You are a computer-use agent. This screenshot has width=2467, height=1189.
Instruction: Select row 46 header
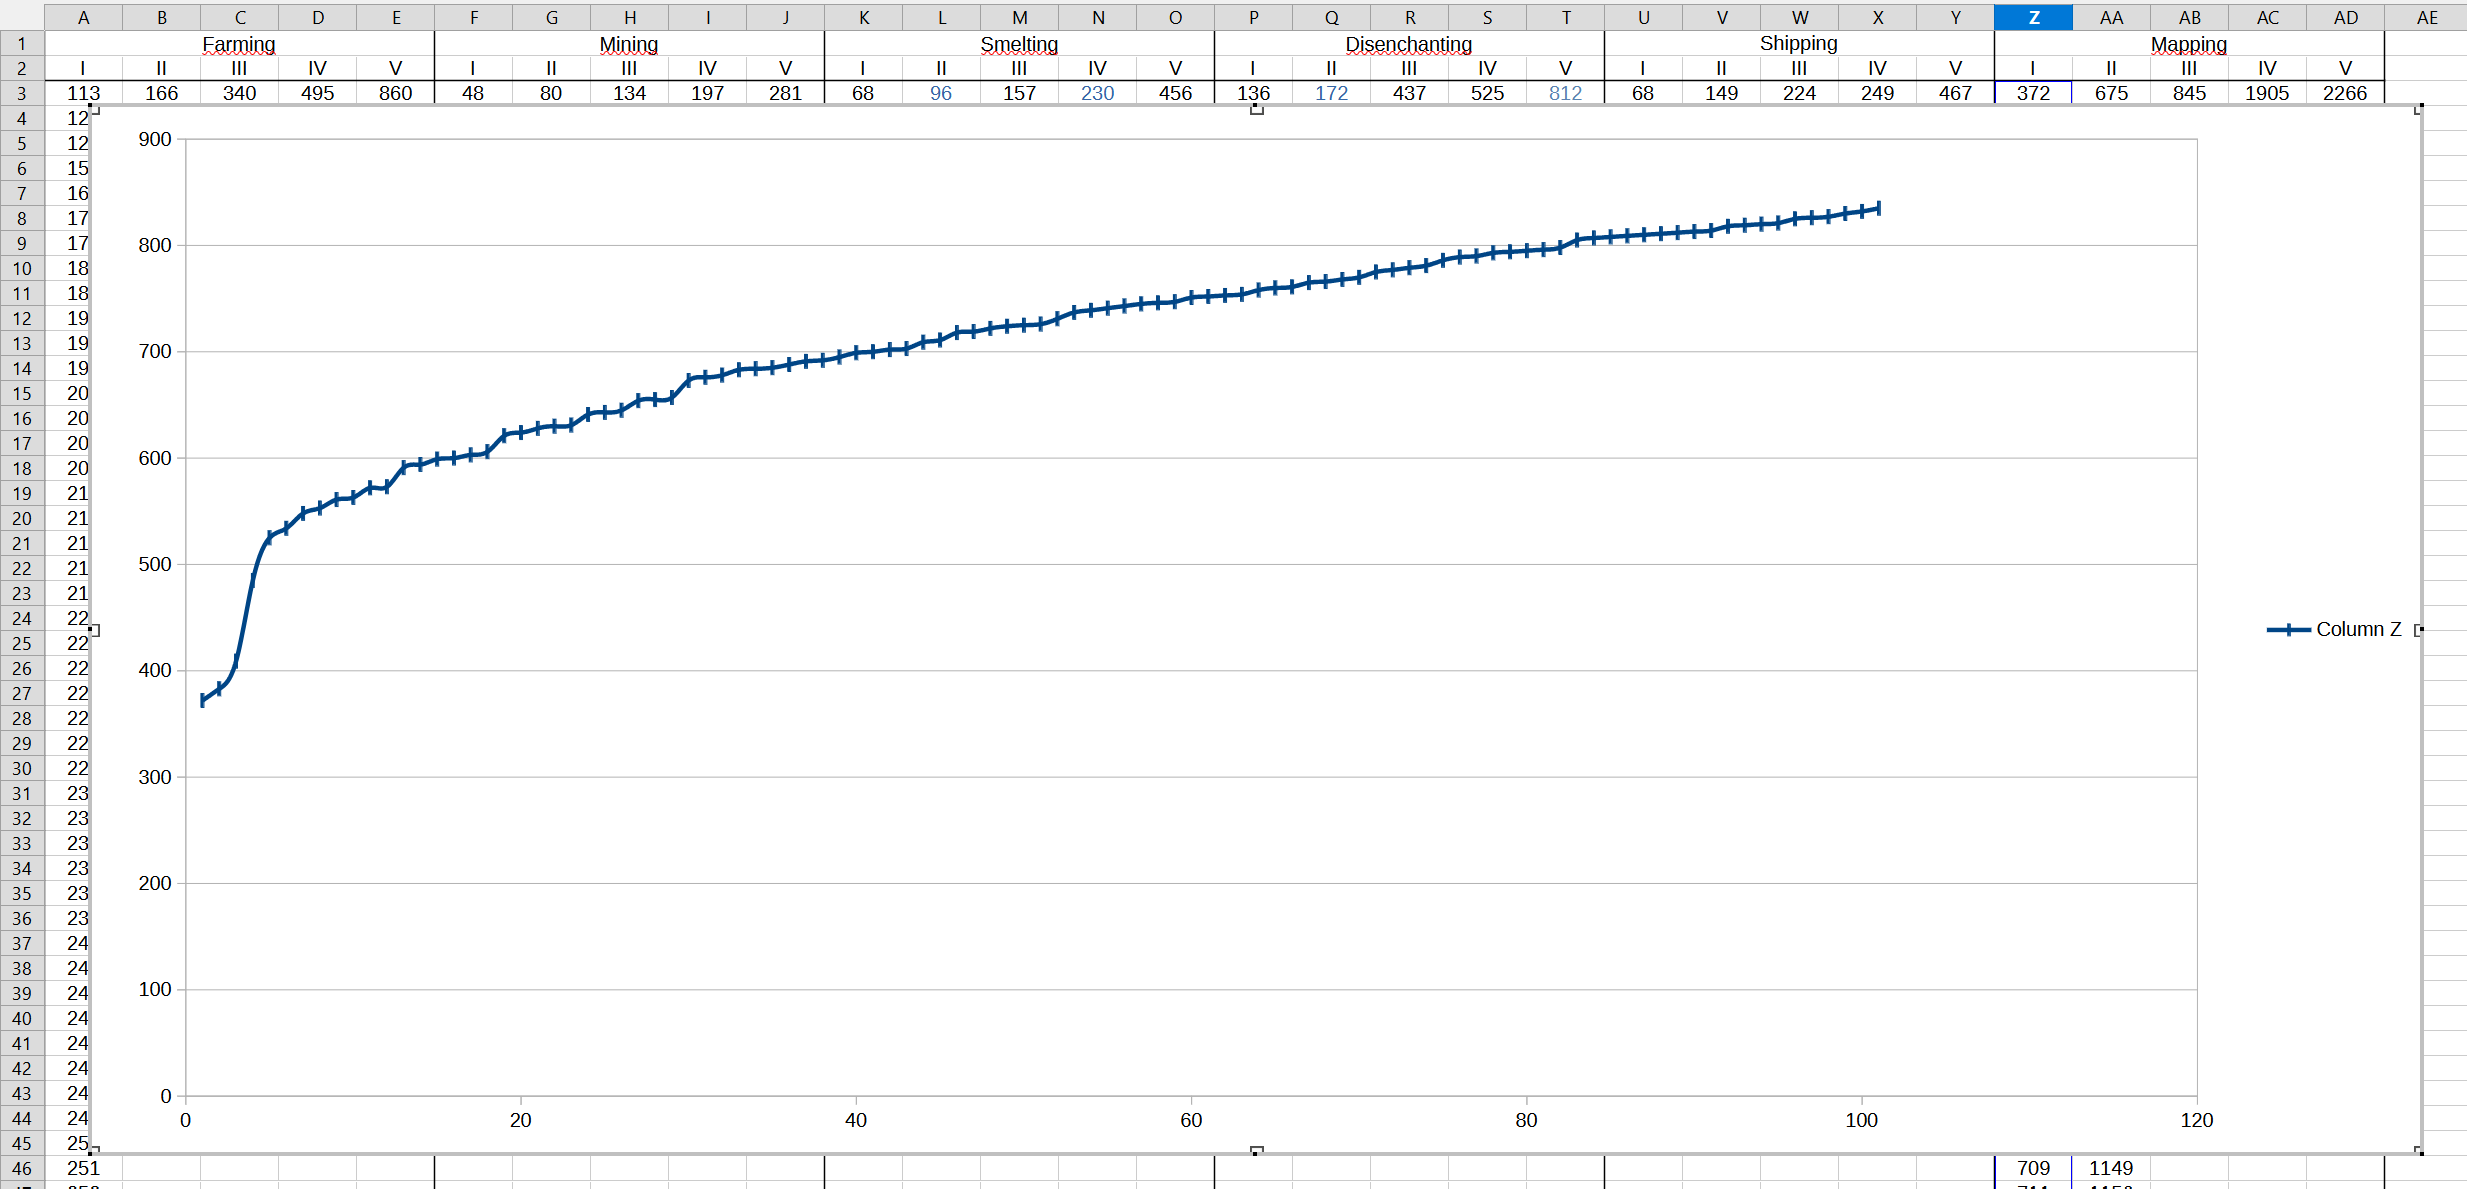[x=22, y=1168]
